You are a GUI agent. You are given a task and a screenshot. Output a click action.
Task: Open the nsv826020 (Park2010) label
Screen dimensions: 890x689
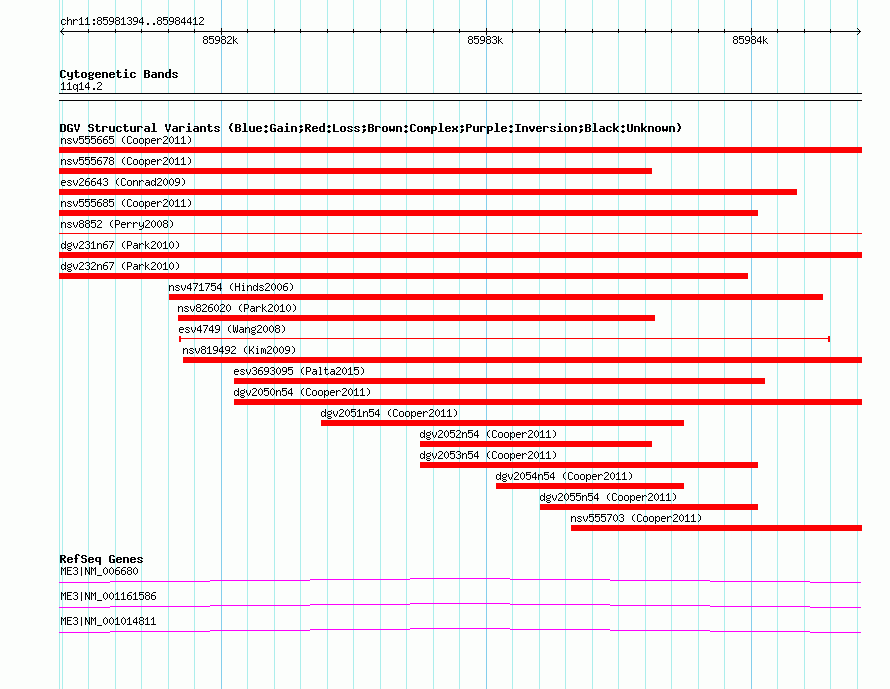pos(237,308)
